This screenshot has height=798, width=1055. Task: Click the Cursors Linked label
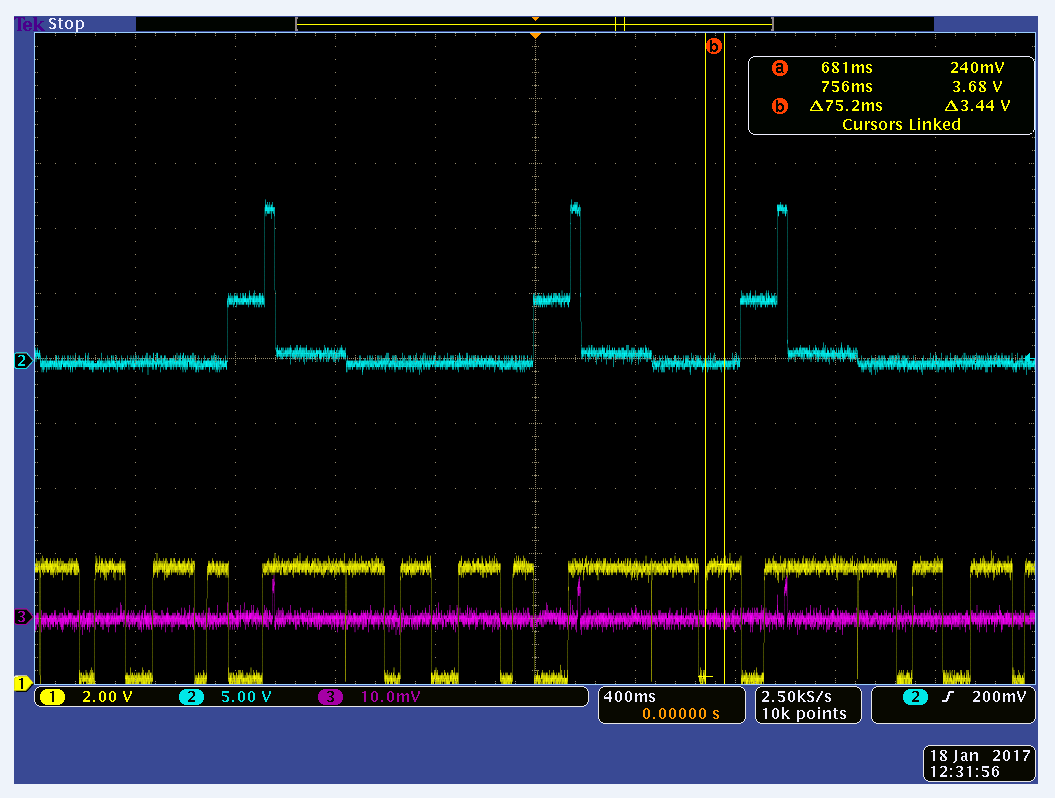tap(902, 124)
